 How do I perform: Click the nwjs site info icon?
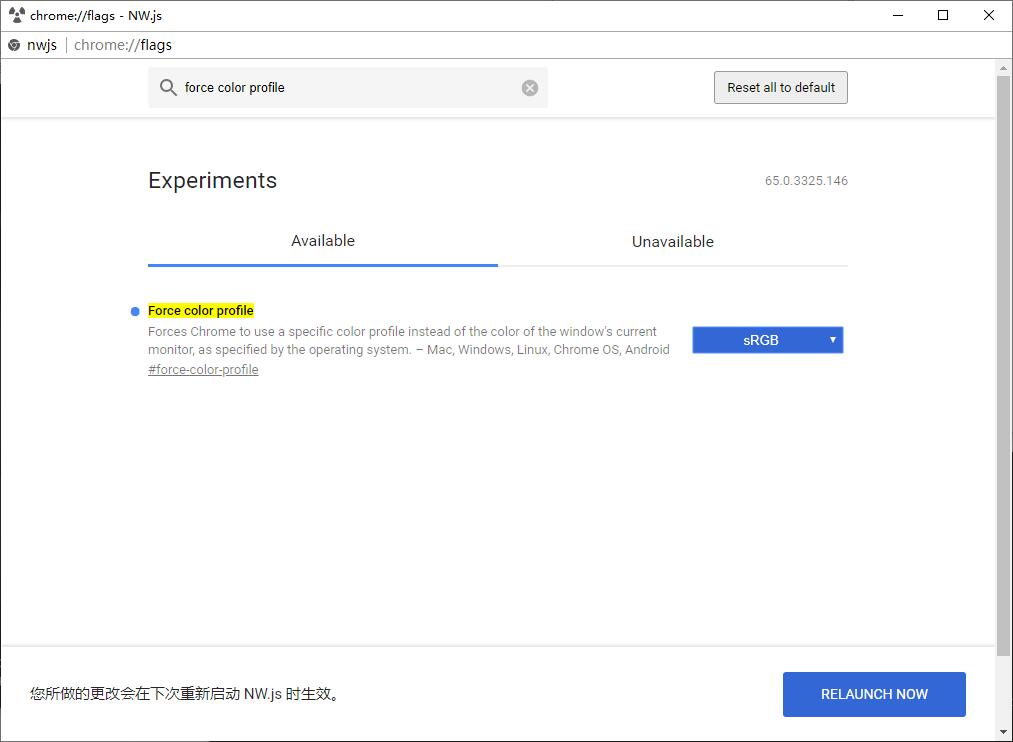[x=14, y=45]
